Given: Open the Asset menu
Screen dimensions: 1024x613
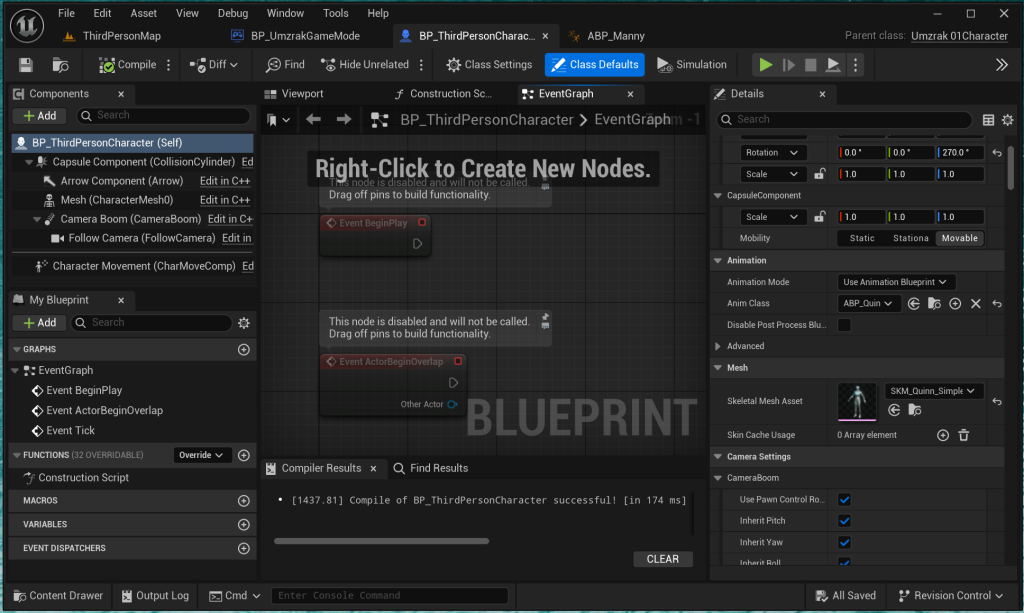Looking at the screenshot, I should tap(143, 13).
